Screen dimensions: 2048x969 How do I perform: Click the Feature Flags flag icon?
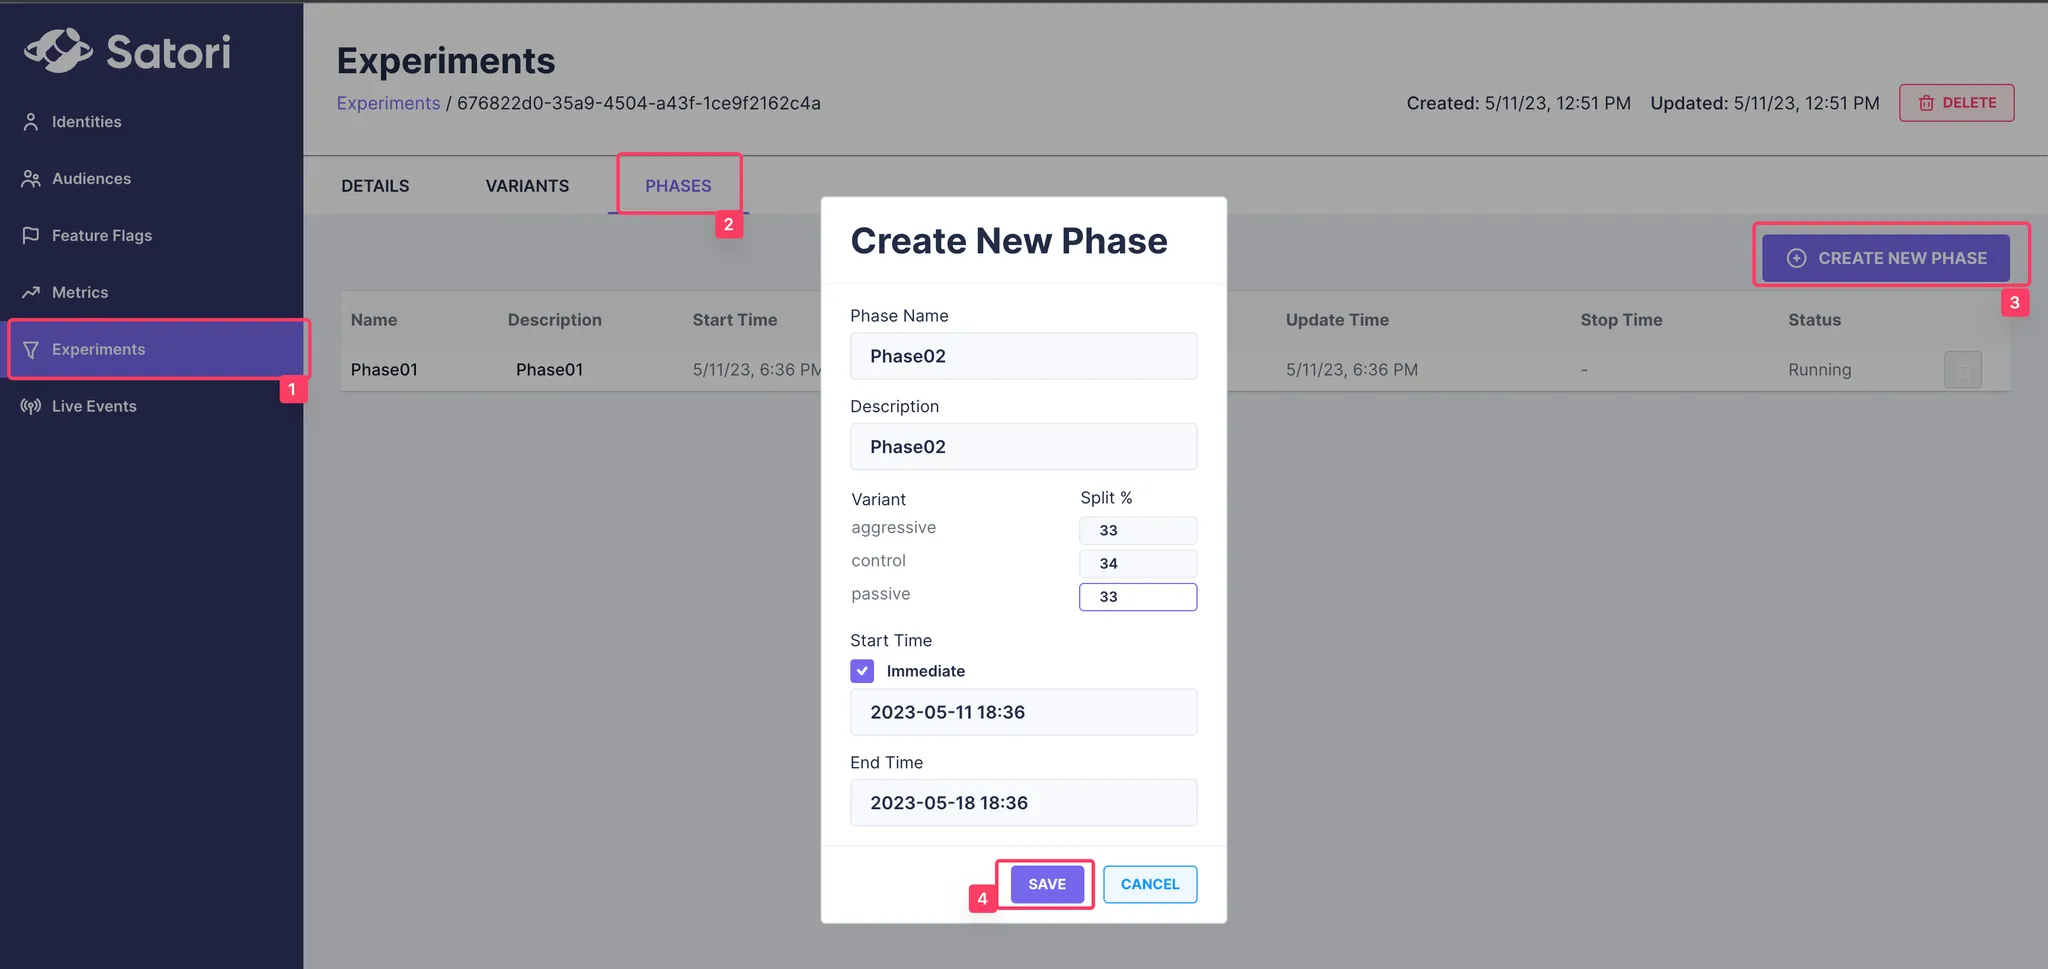click(x=31, y=236)
